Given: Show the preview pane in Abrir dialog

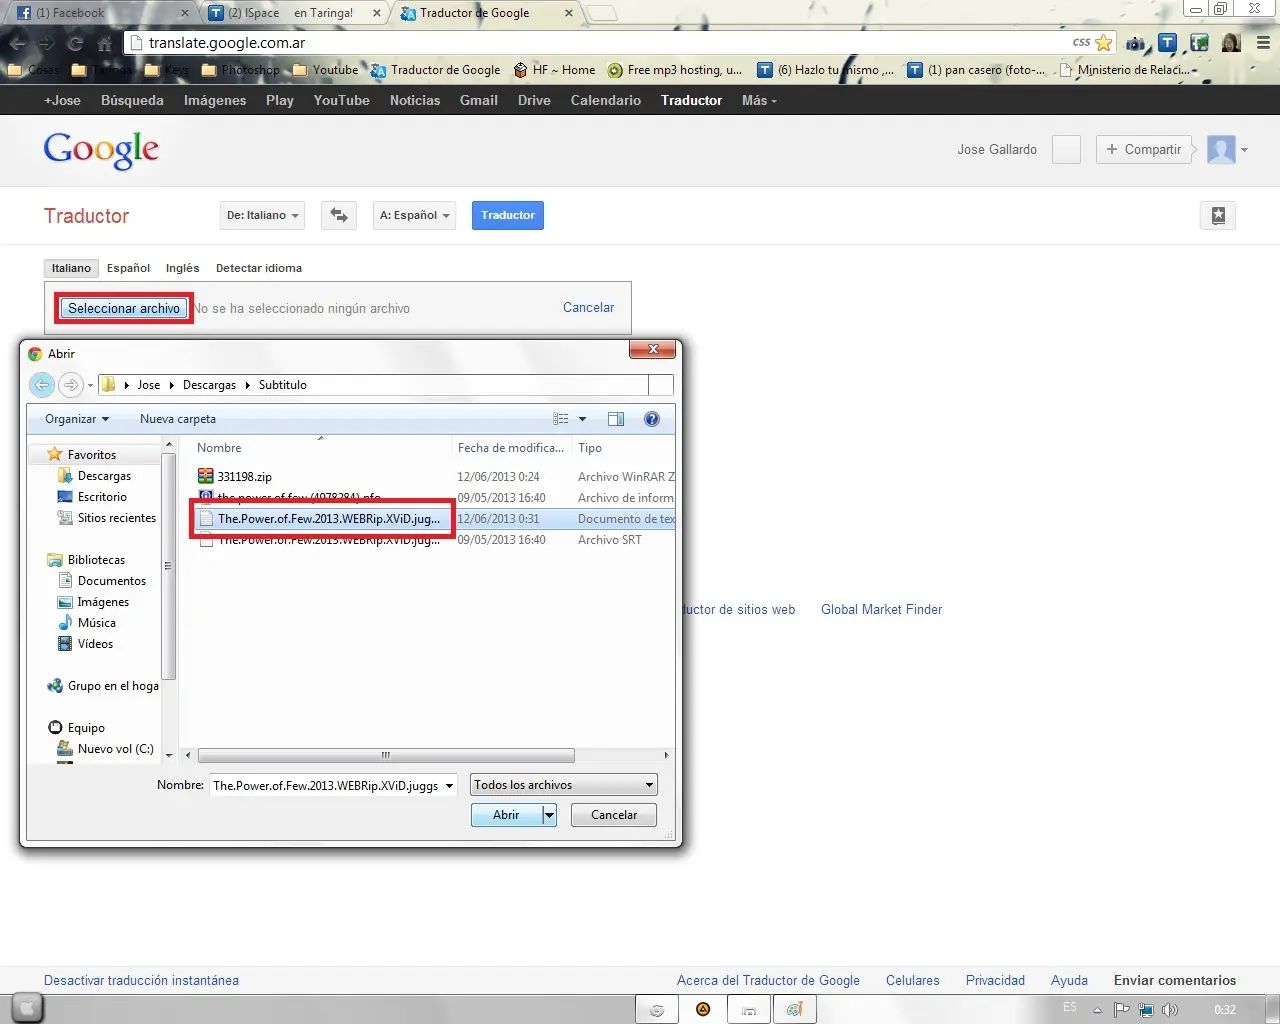Looking at the screenshot, I should (616, 419).
